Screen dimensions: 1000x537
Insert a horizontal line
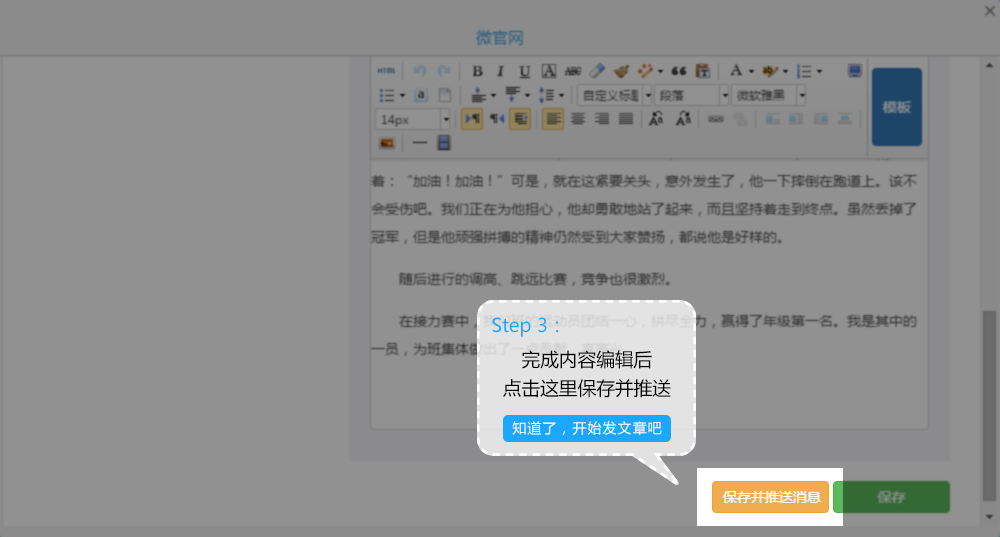tap(420, 143)
